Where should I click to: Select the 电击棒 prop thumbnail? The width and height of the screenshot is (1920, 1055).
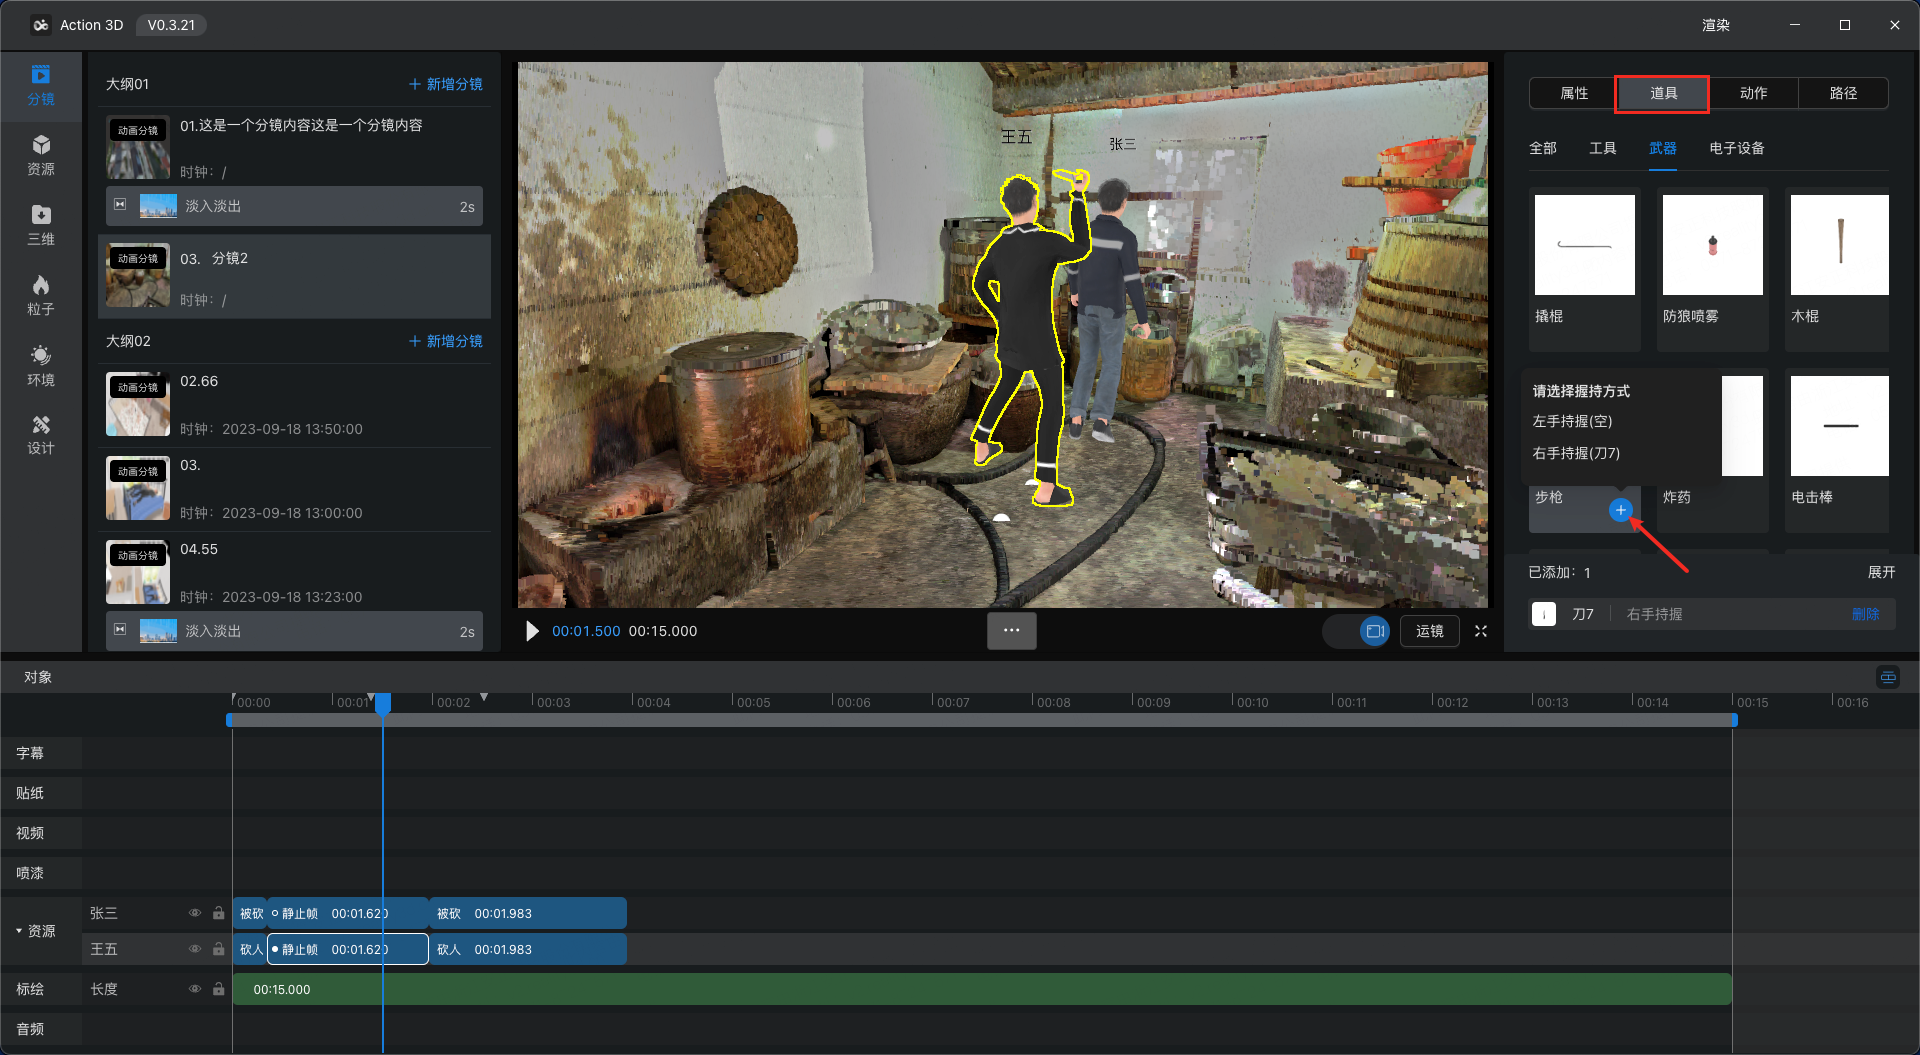coord(1840,426)
